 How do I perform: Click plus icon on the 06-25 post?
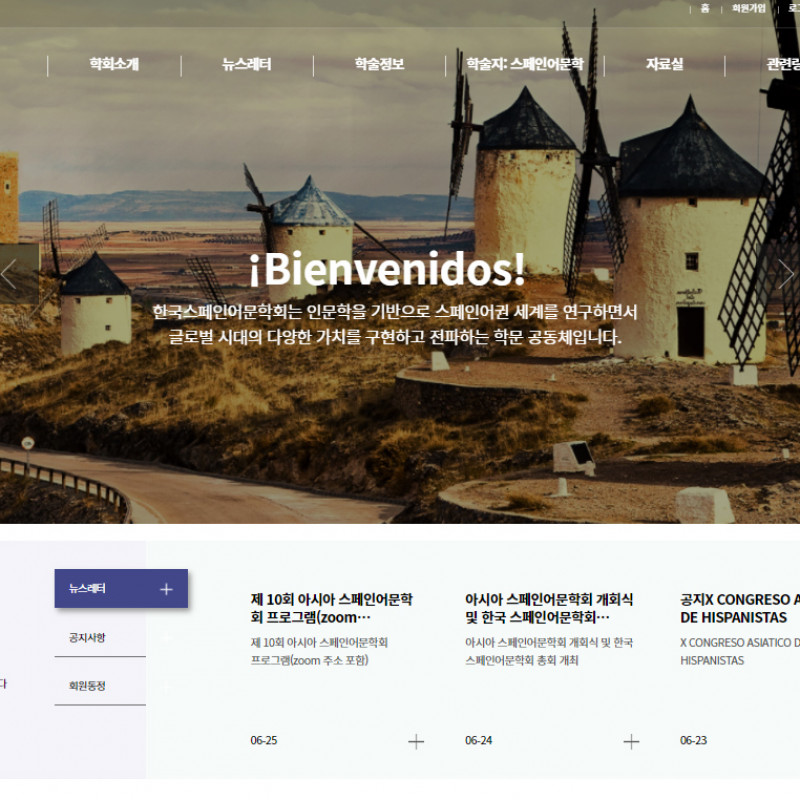point(416,741)
